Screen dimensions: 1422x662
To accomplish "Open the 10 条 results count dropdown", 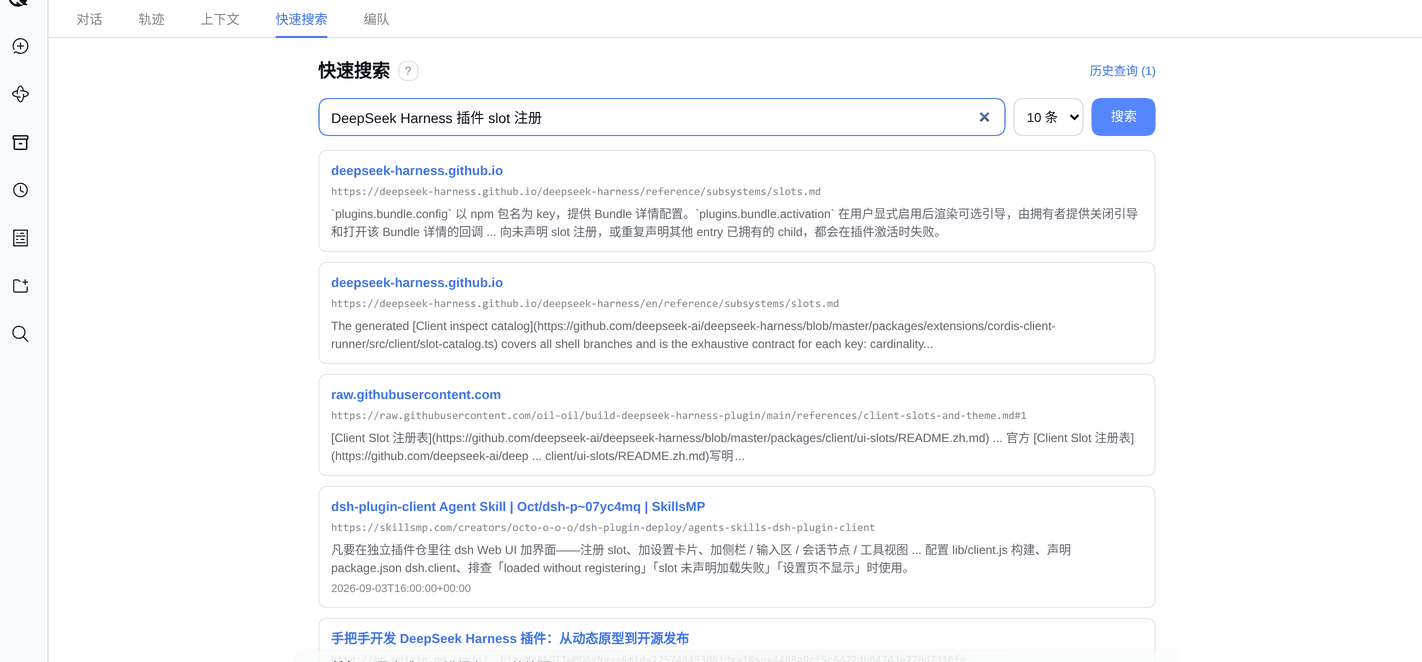I will pos(1048,117).
